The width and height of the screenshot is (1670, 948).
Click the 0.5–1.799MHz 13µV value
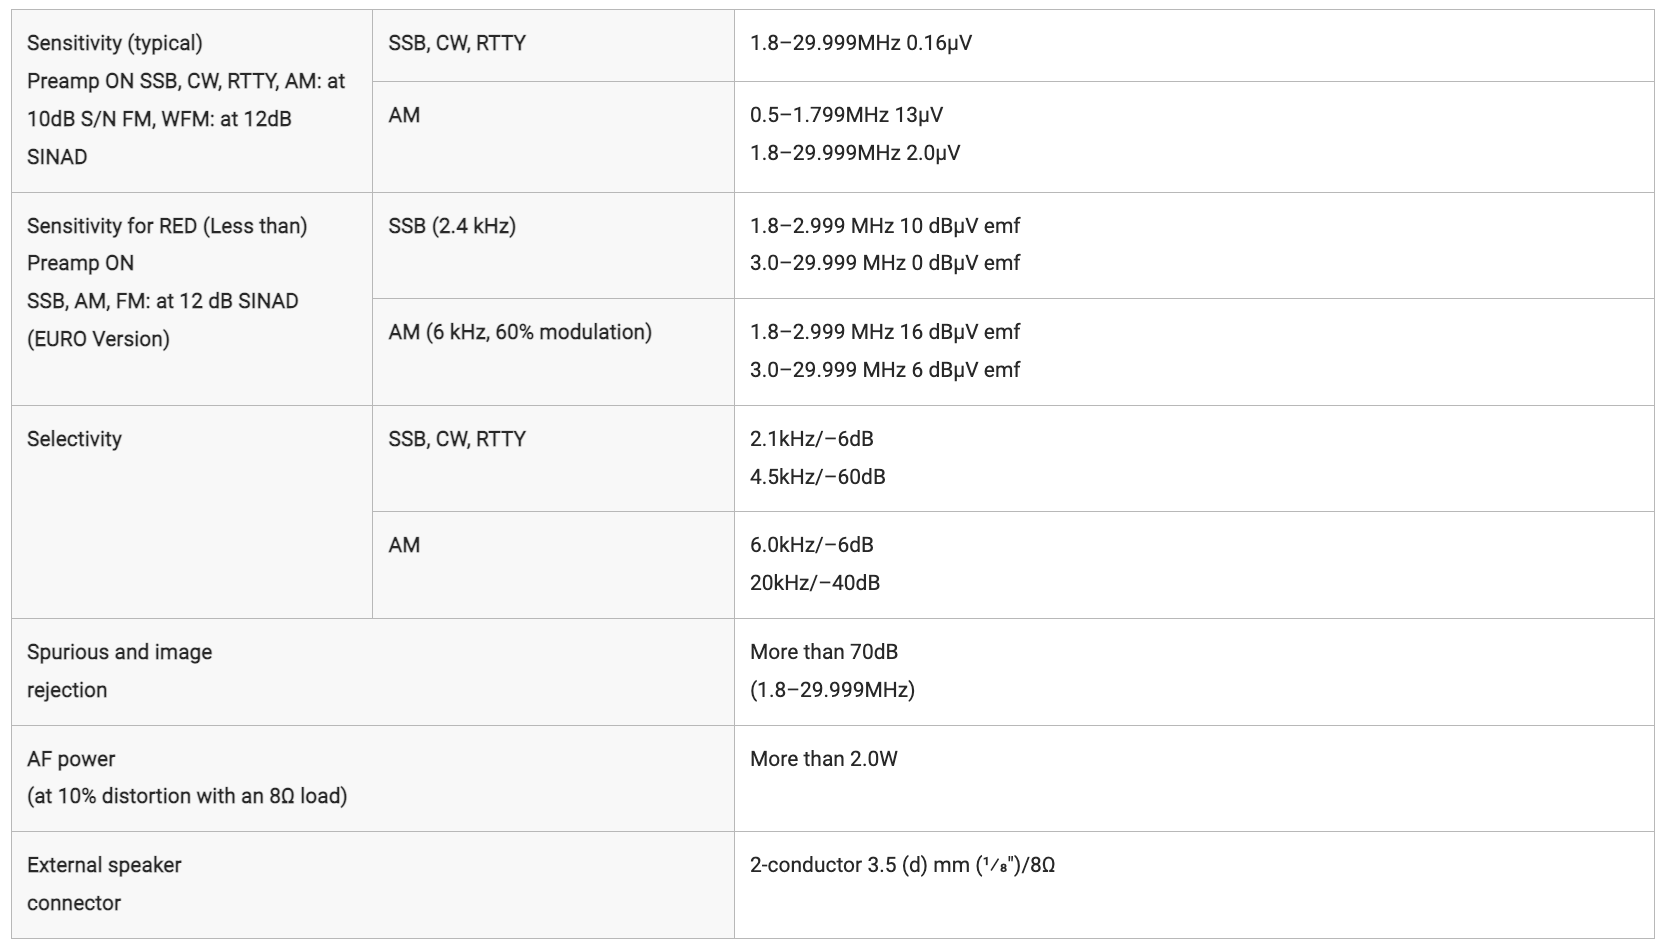click(846, 115)
